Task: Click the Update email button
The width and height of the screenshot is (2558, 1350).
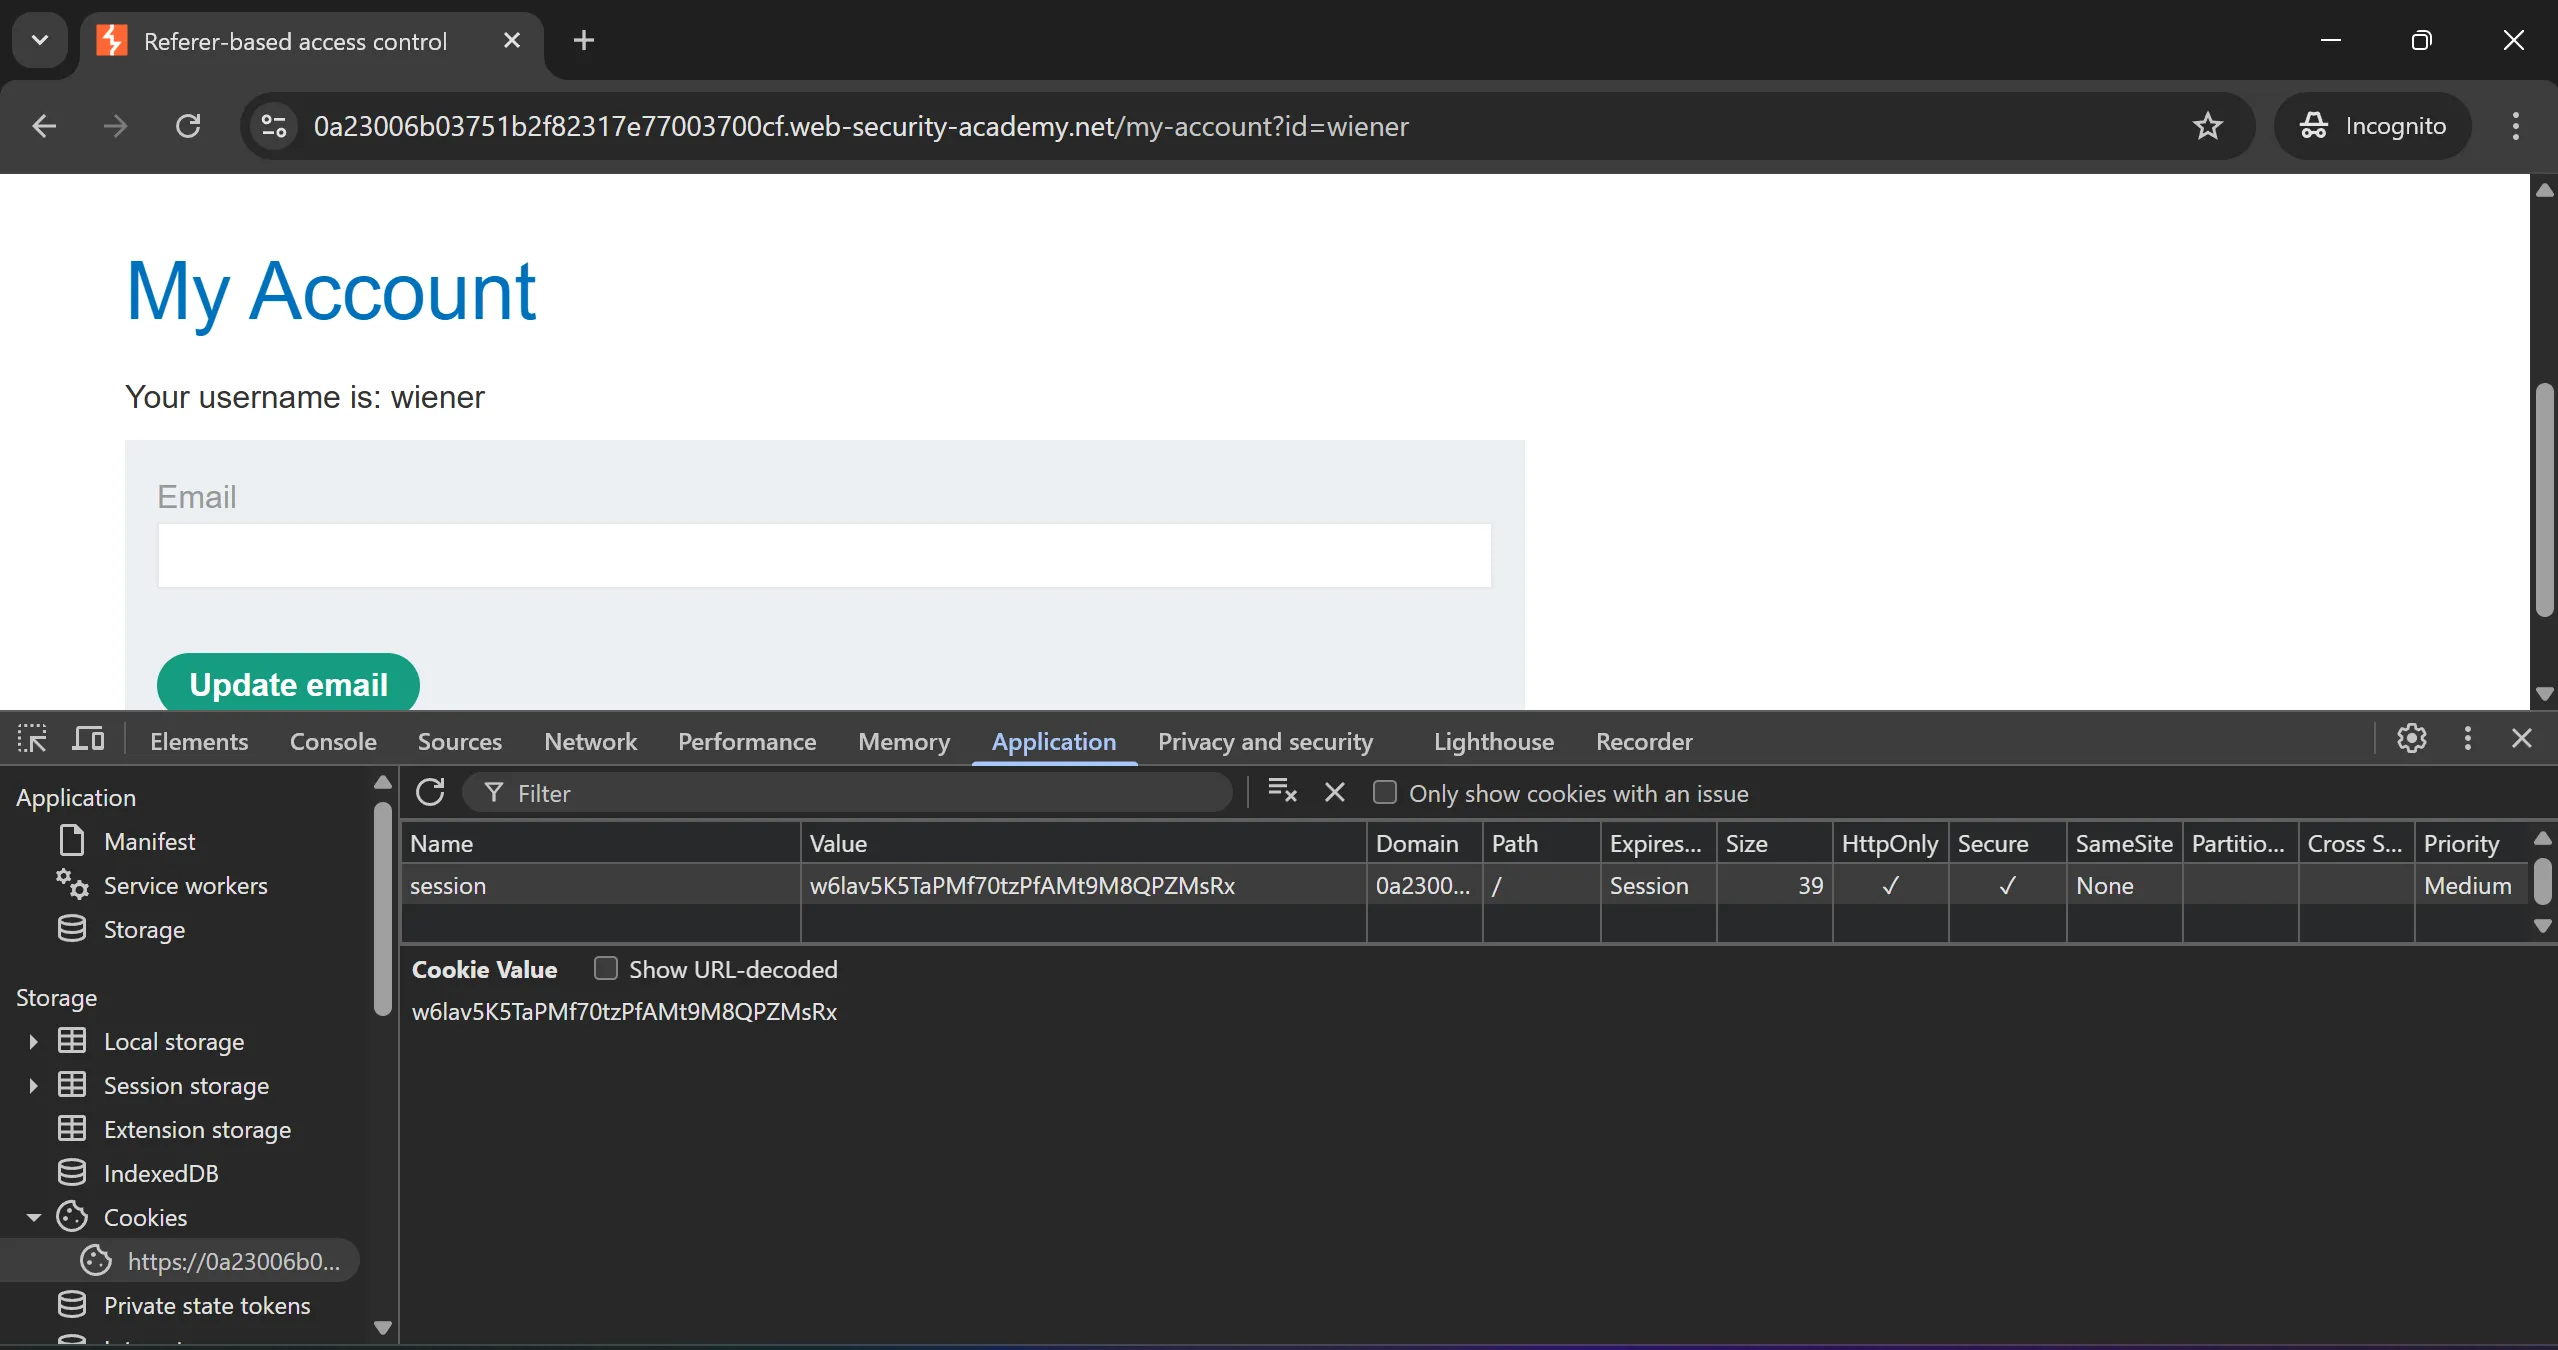Action: pos(288,684)
